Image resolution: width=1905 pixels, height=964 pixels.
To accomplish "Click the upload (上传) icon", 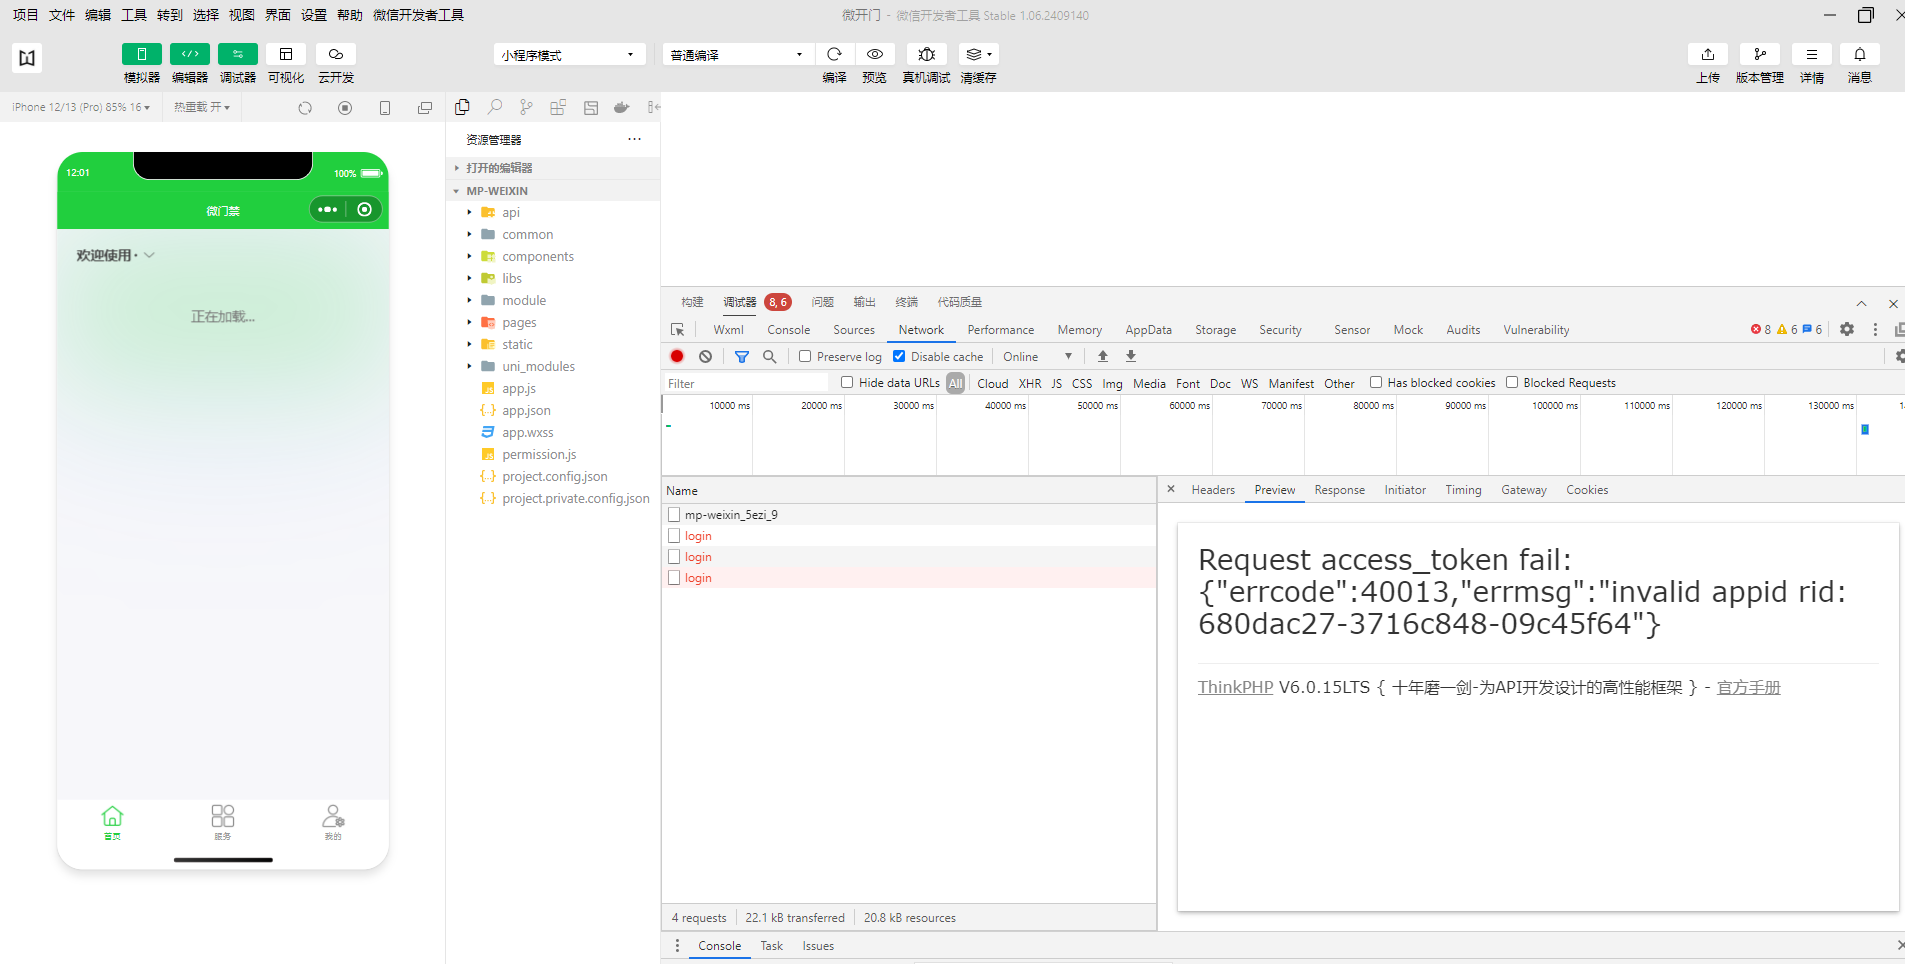I will (x=1708, y=54).
